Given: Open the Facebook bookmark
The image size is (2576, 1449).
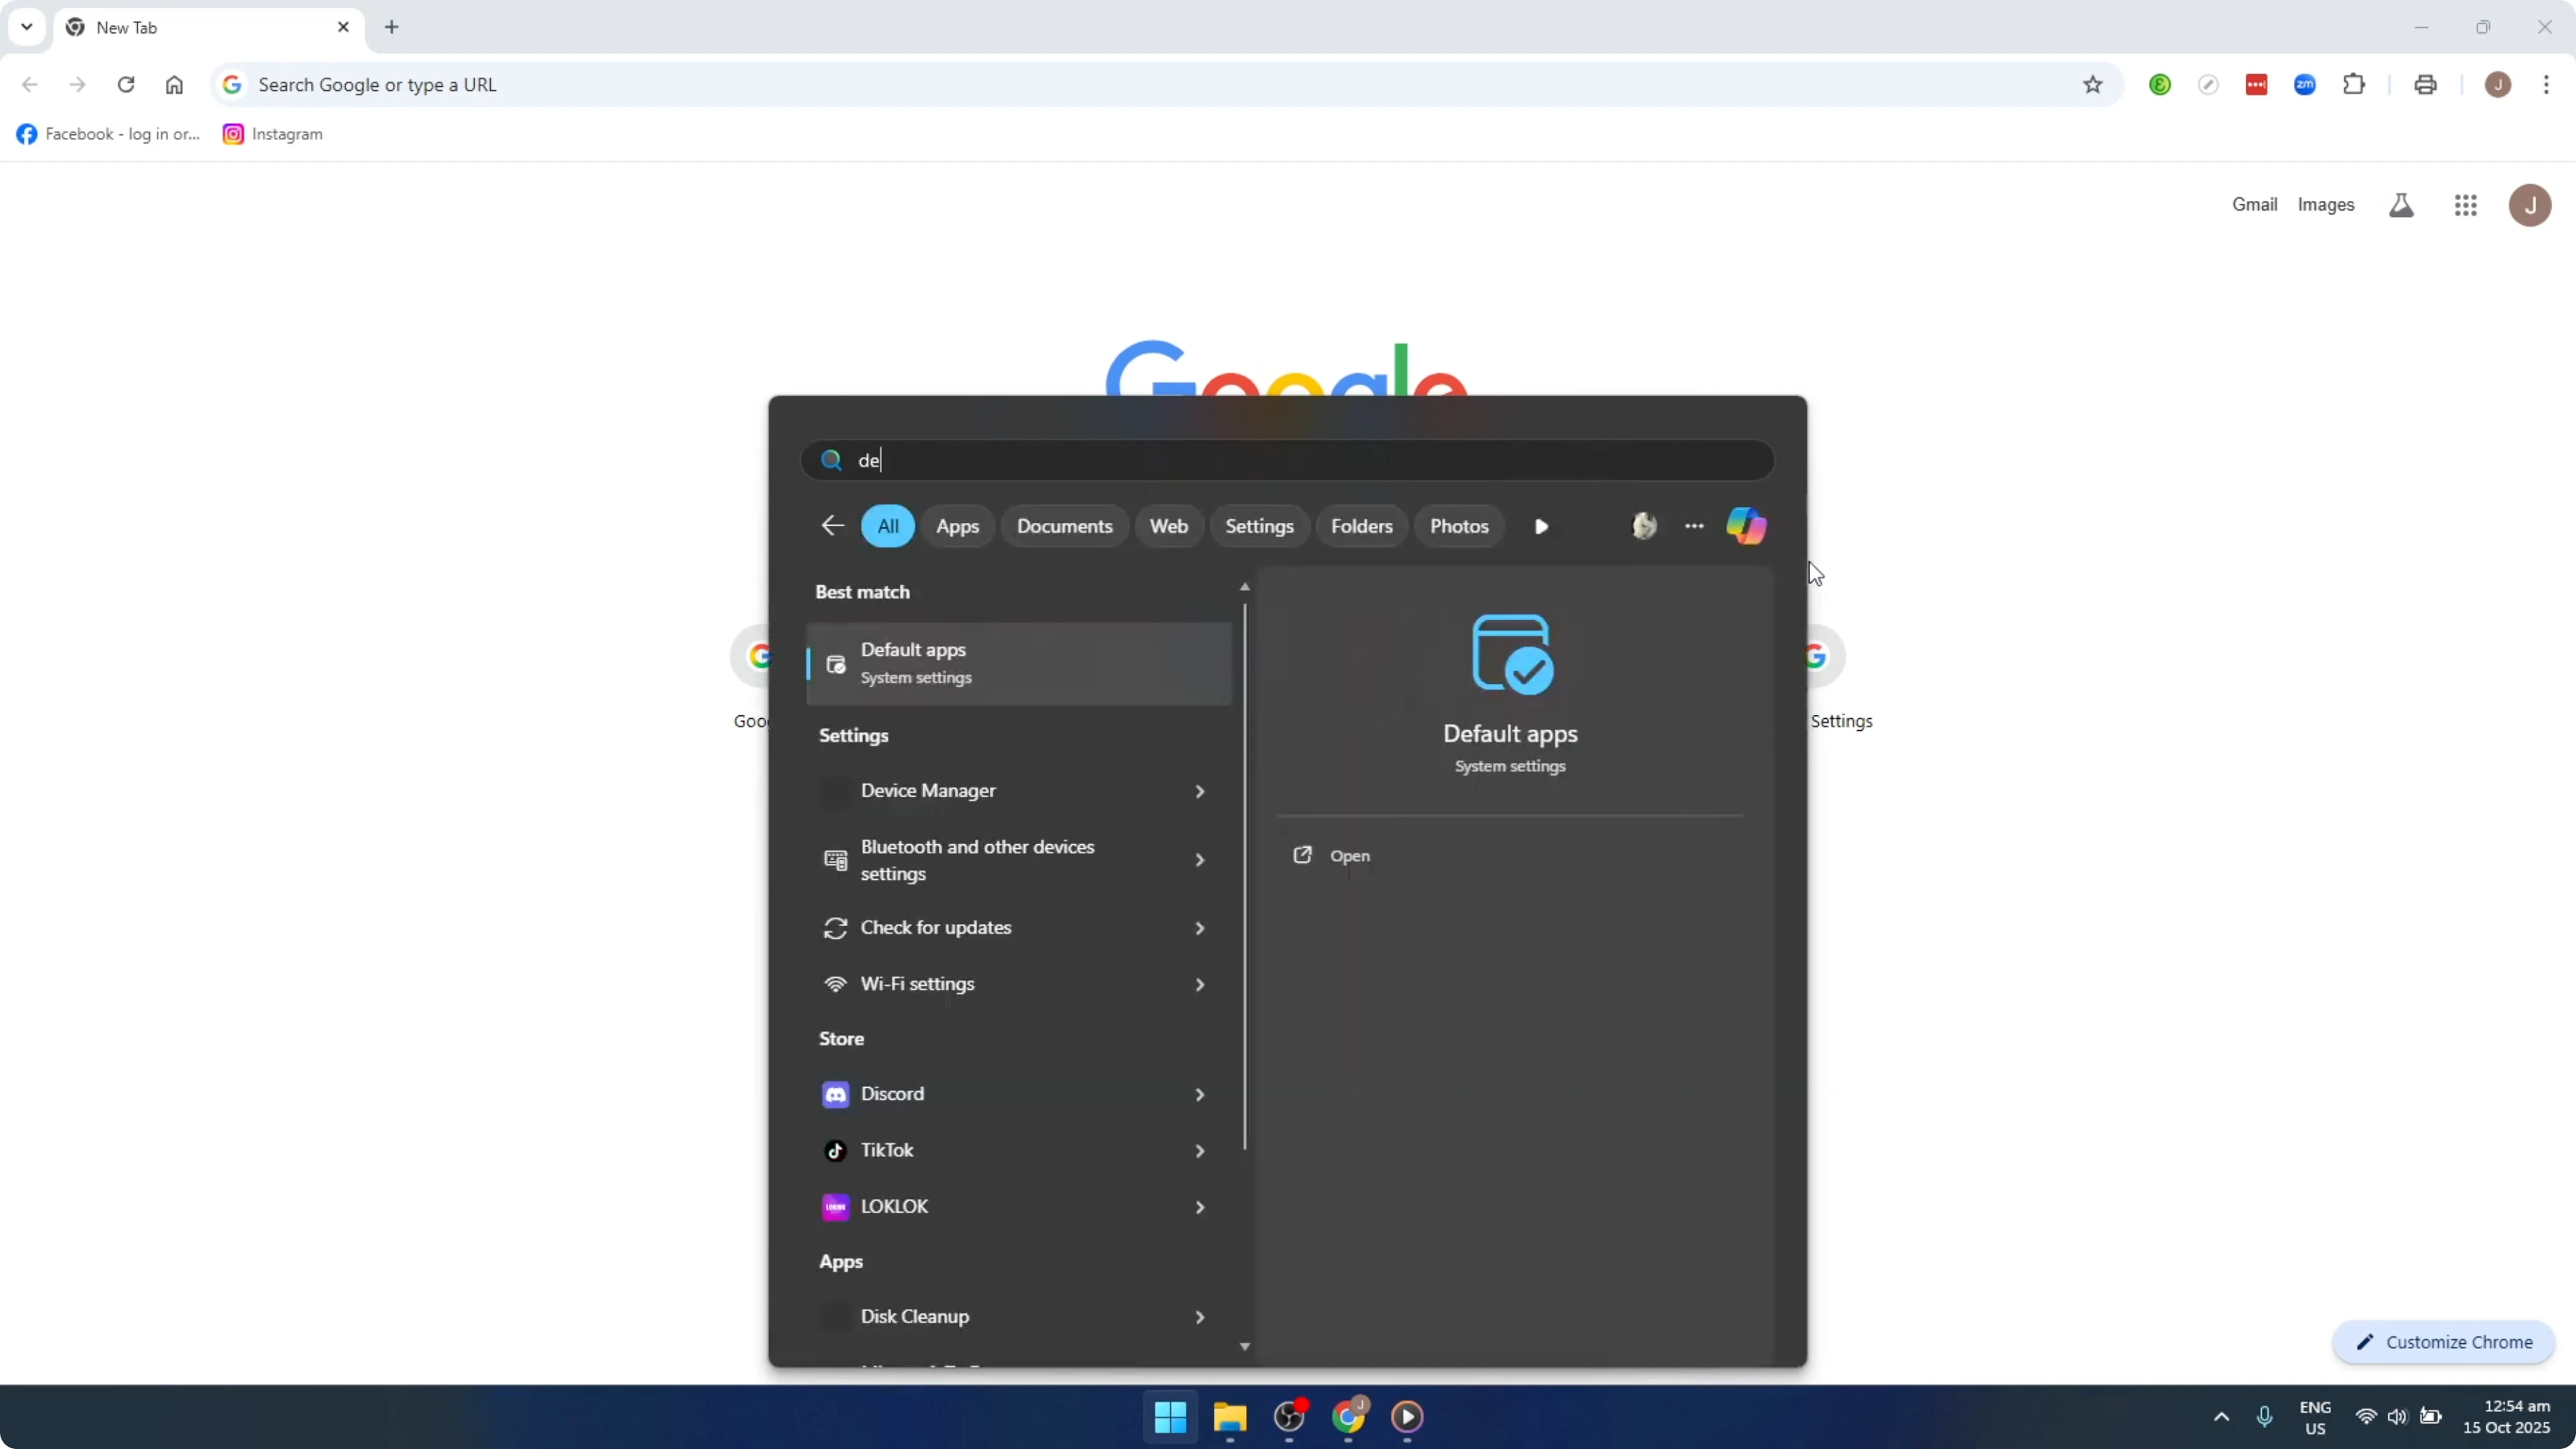Looking at the screenshot, I should pos(108,134).
